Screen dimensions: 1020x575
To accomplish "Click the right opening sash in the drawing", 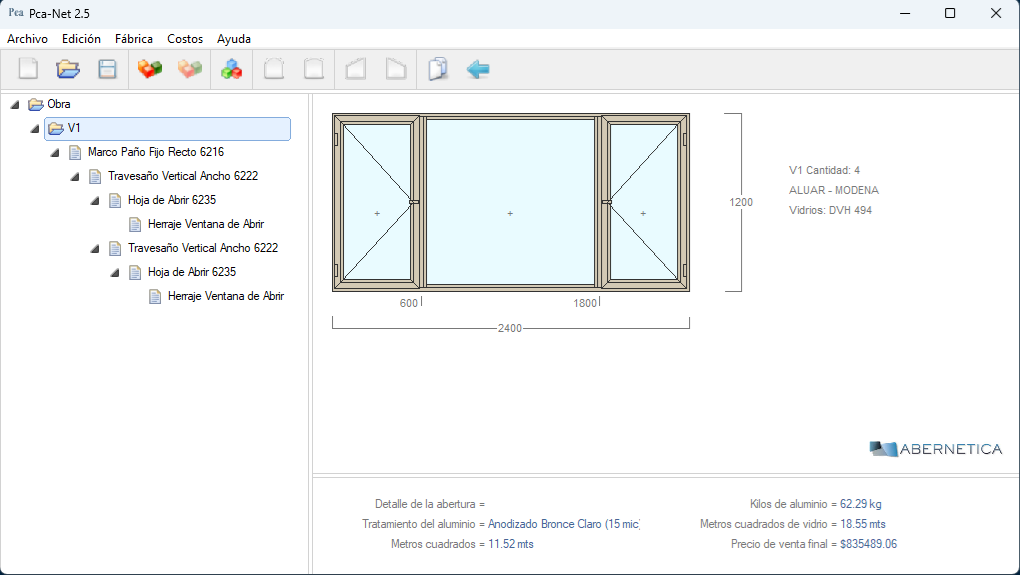I will tap(644, 202).
